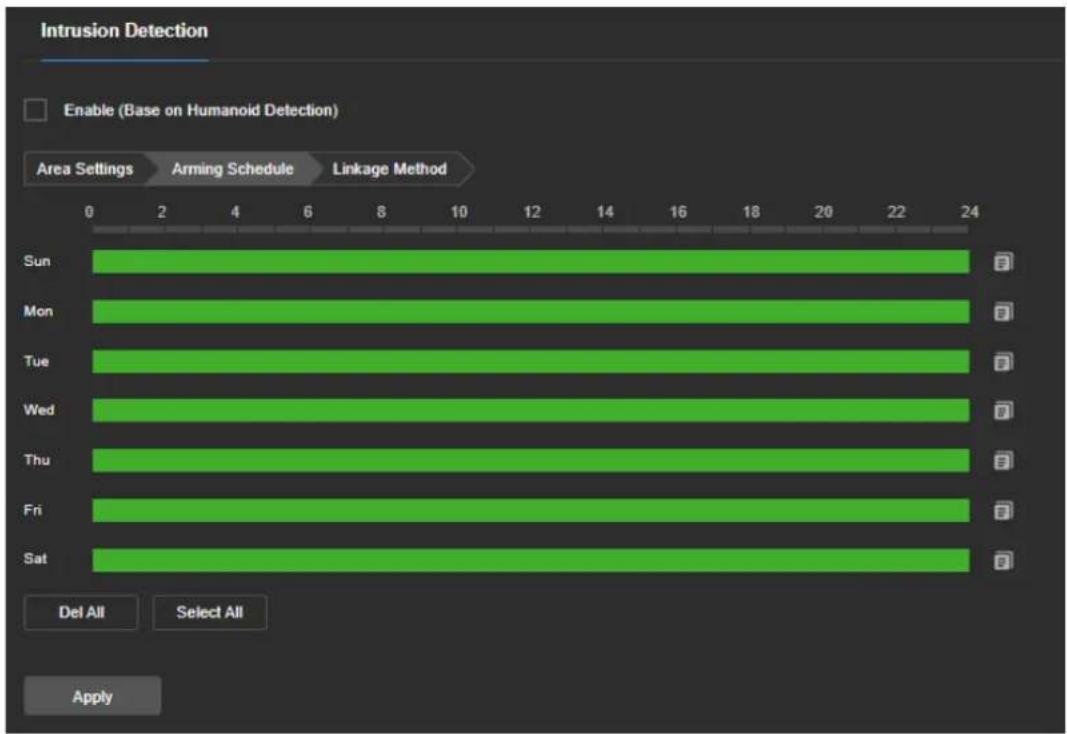Go to the Linkage Method tab
The width and height of the screenshot is (1067, 734).
point(389,169)
